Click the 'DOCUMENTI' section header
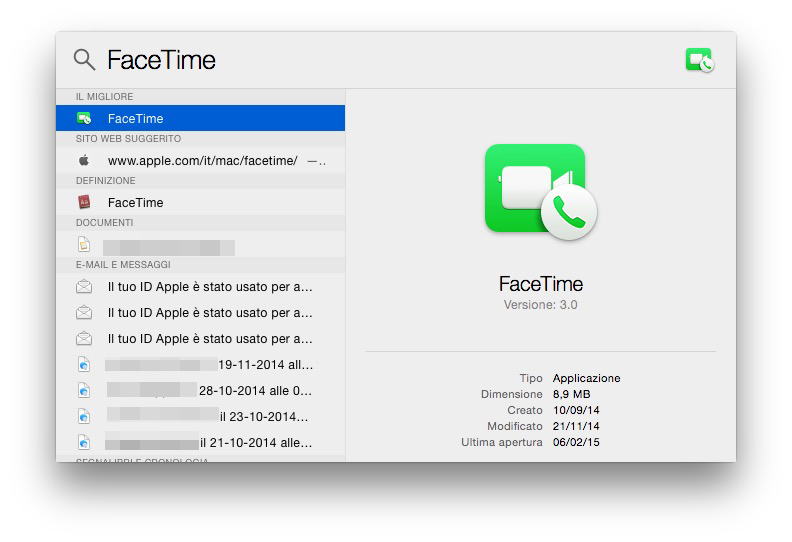This screenshot has height=542, width=792. (105, 223)
